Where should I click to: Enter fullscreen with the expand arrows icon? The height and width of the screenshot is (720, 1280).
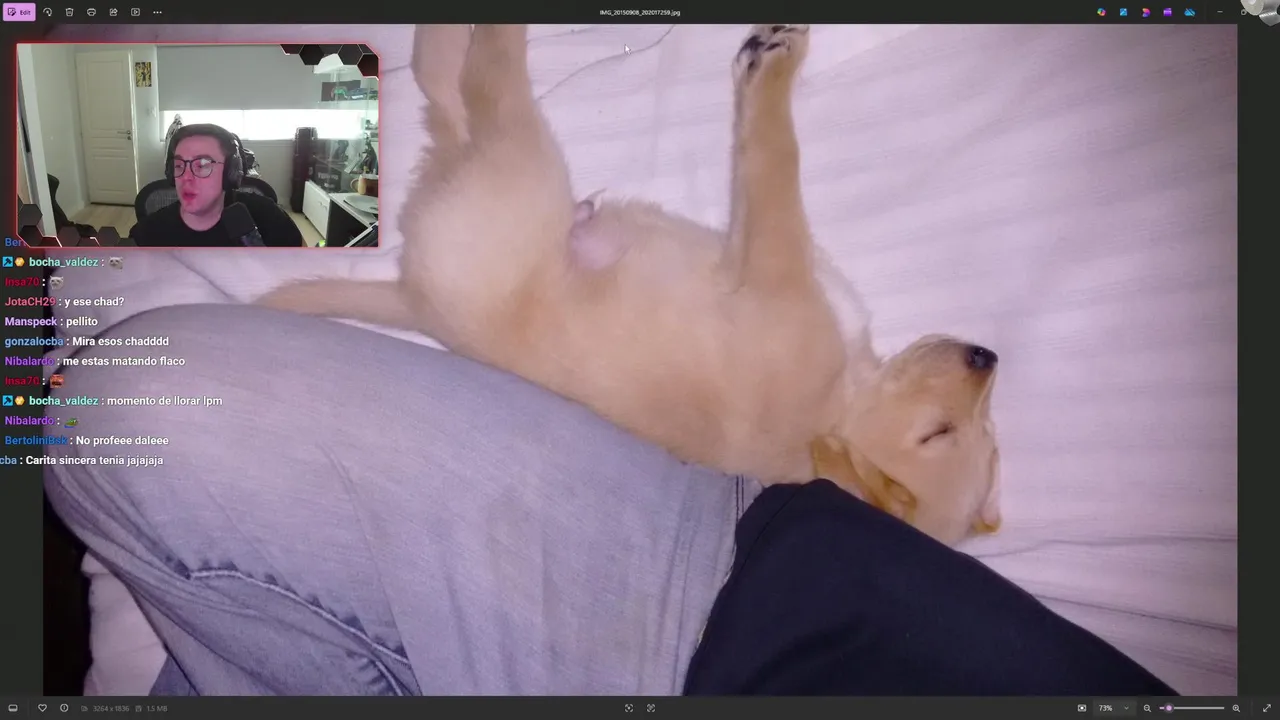pos(1267,708)
